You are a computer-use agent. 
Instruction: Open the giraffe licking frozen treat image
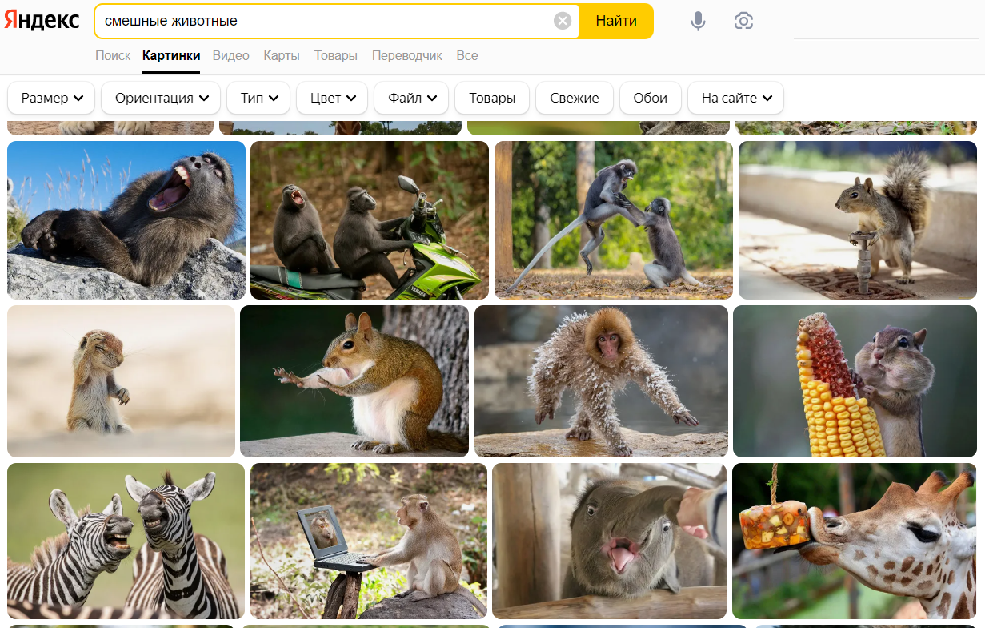point(854,541)
